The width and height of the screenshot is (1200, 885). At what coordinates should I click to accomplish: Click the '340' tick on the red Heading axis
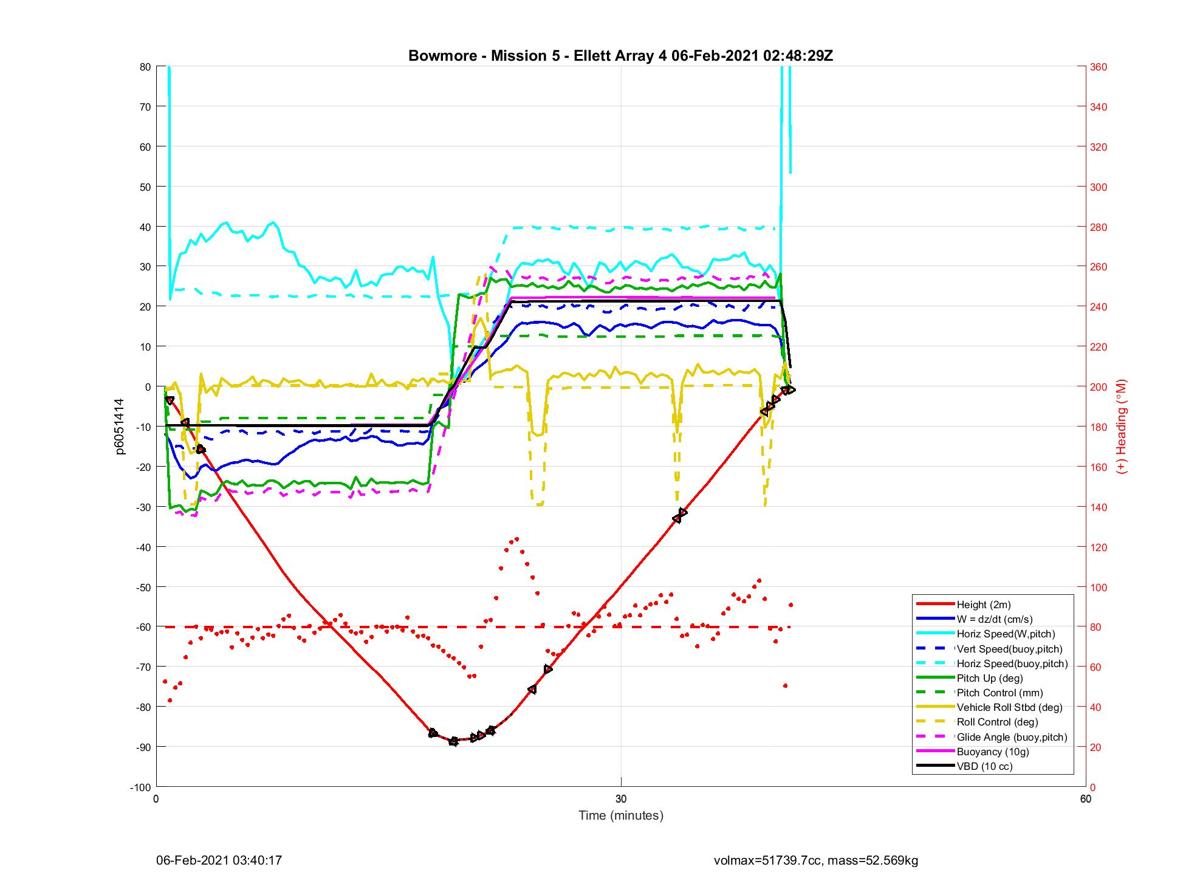[1099, 107]
